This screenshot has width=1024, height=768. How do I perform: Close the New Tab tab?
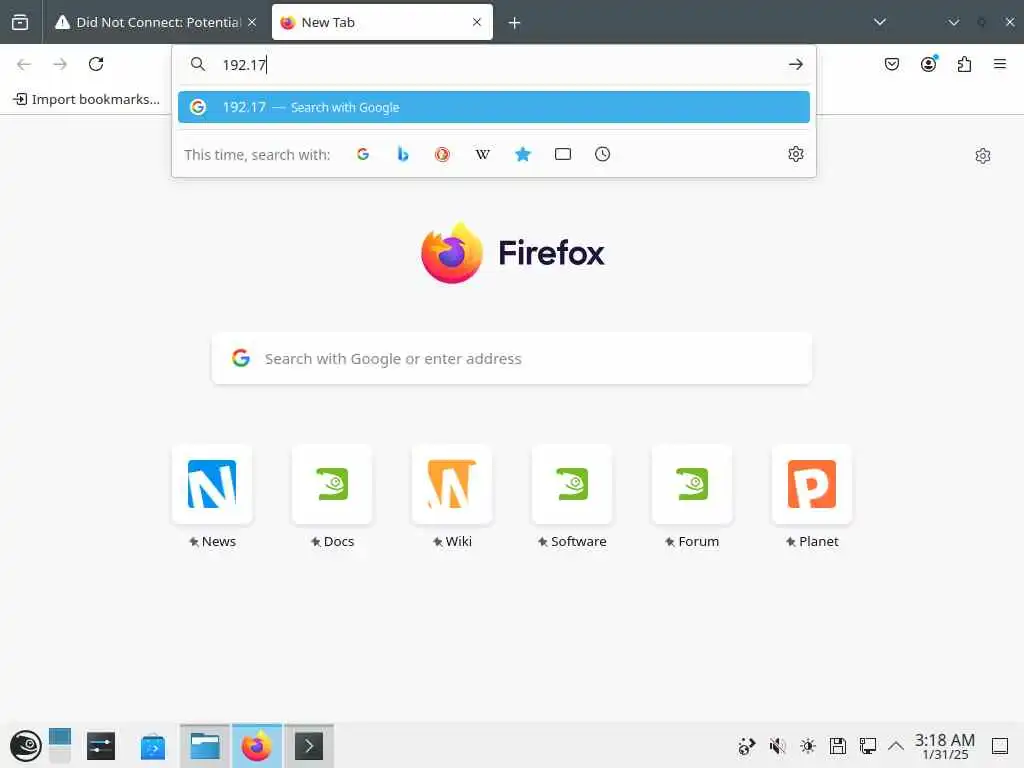point(477,22)
